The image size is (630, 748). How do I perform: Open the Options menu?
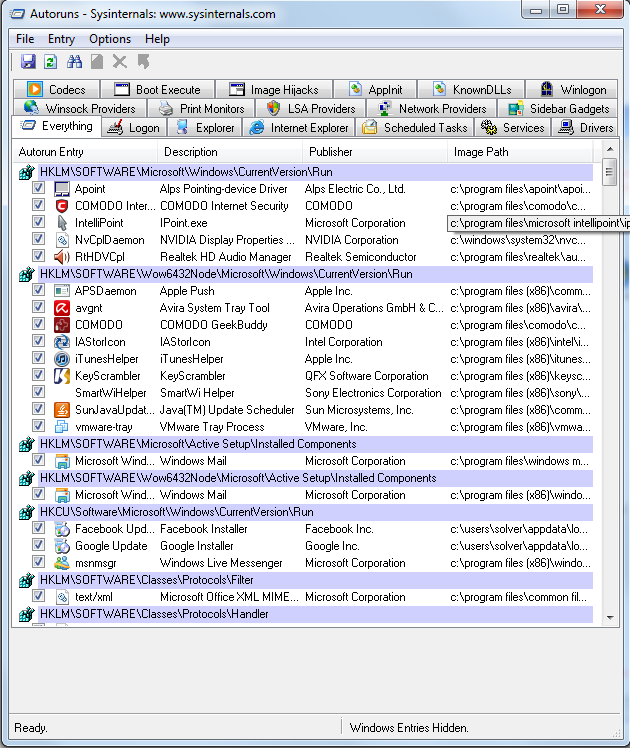110,39
